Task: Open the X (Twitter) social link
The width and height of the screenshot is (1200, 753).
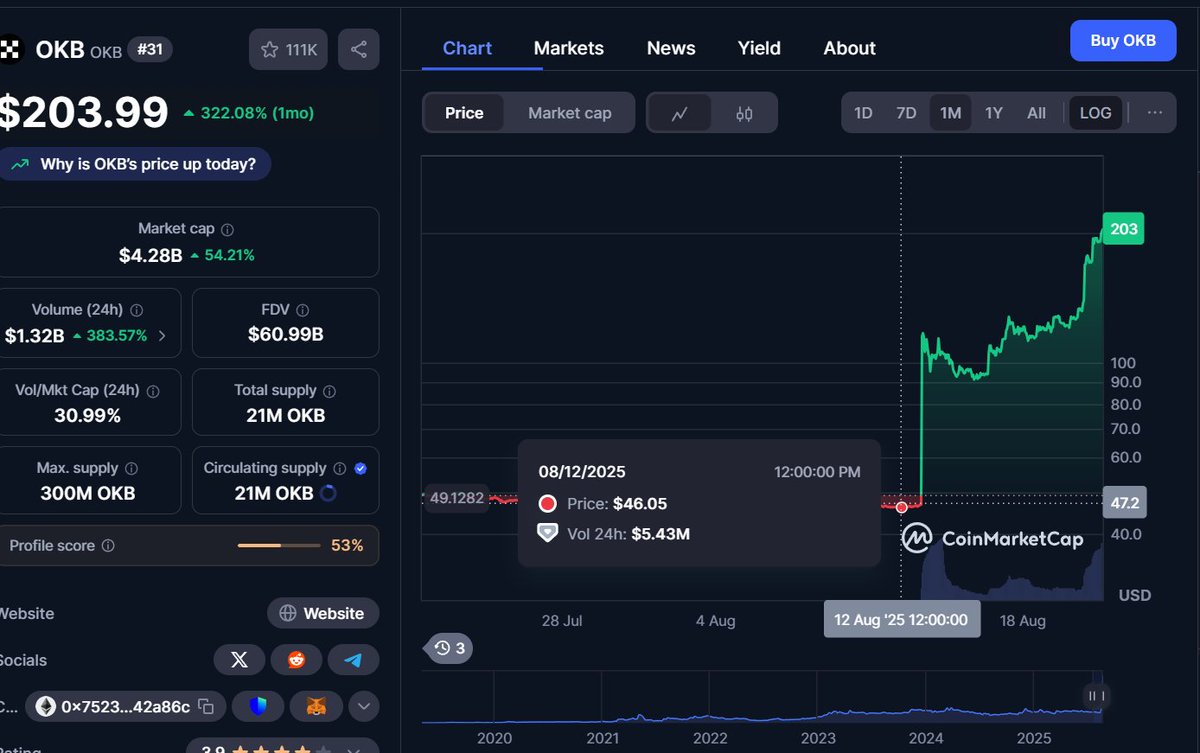Action: (239, 660)
